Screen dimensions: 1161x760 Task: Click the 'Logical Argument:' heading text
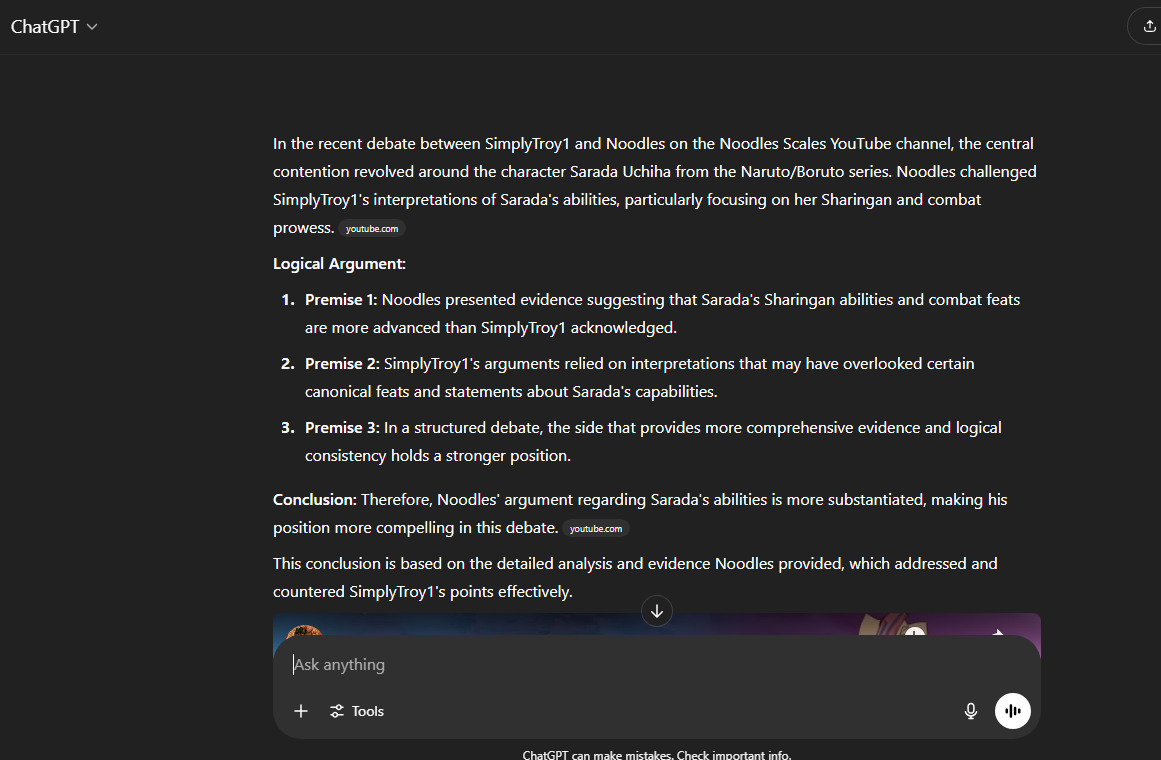pos(339,264)
